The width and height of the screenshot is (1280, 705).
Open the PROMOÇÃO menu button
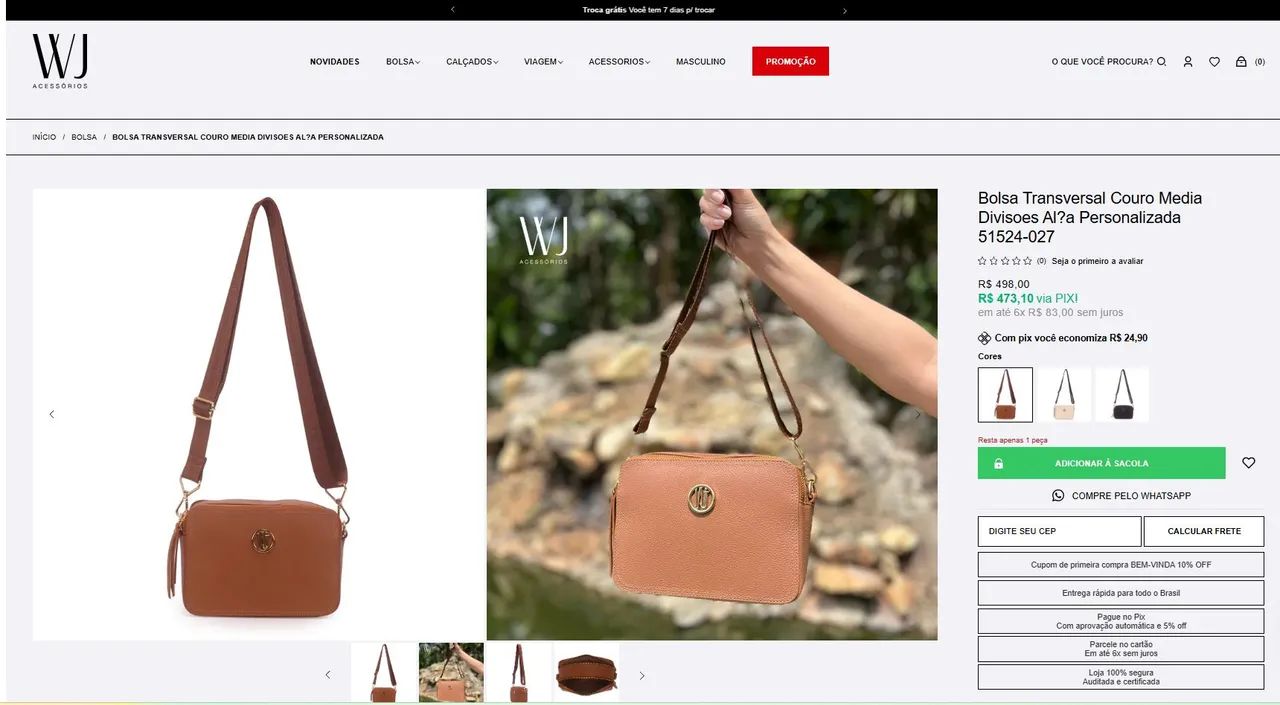[791, 61]
